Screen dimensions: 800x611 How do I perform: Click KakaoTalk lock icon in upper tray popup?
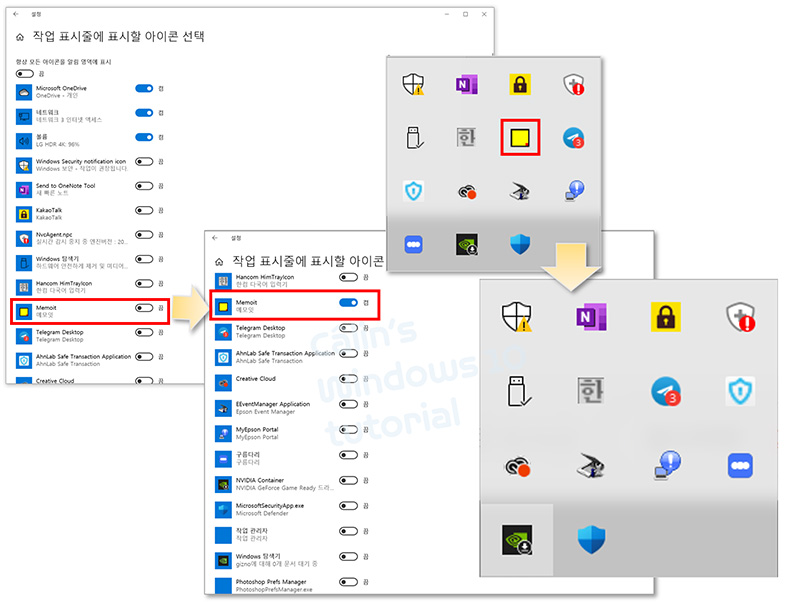click(x=520, y=85)
